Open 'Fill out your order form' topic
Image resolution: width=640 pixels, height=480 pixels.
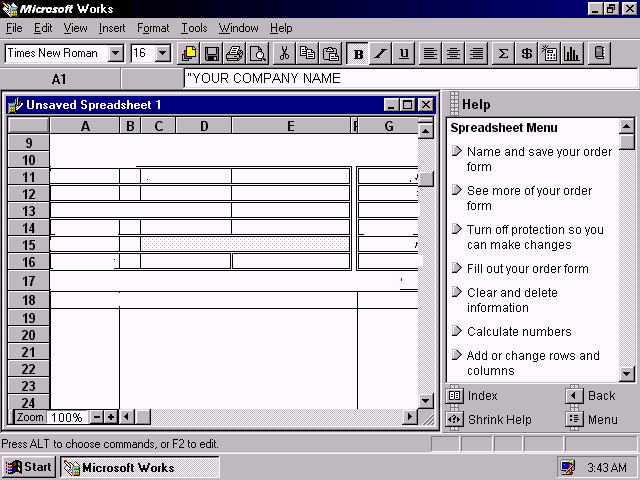coord(527,269)
